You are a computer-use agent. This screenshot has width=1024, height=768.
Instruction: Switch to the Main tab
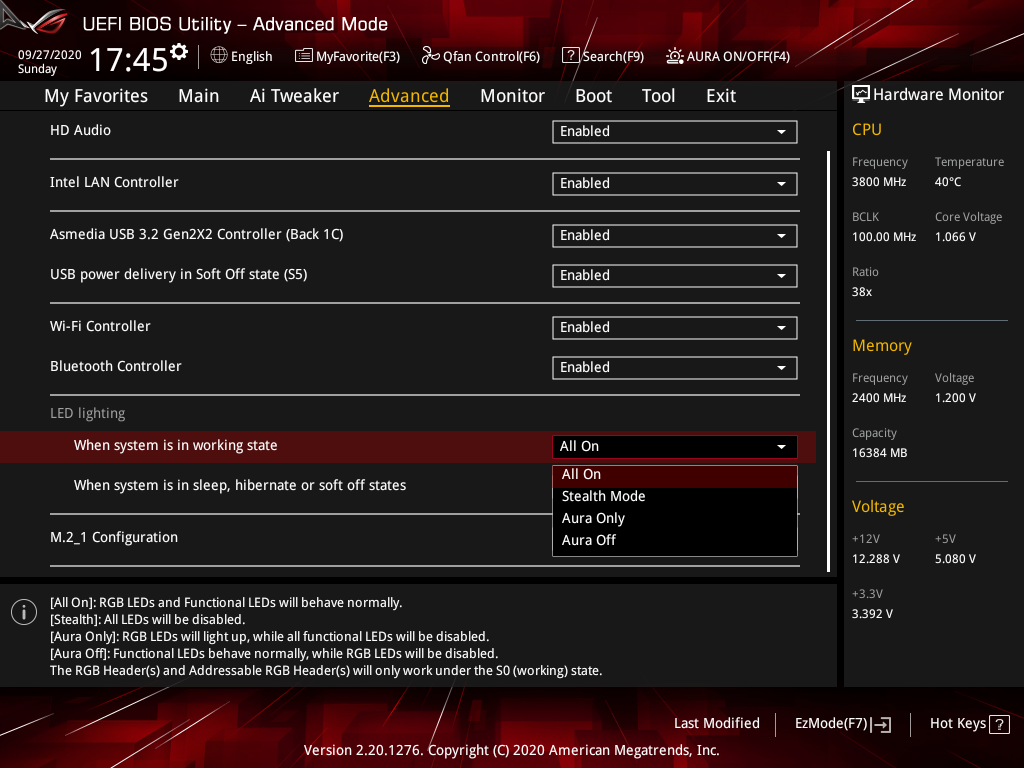click(x=199, y=96)
